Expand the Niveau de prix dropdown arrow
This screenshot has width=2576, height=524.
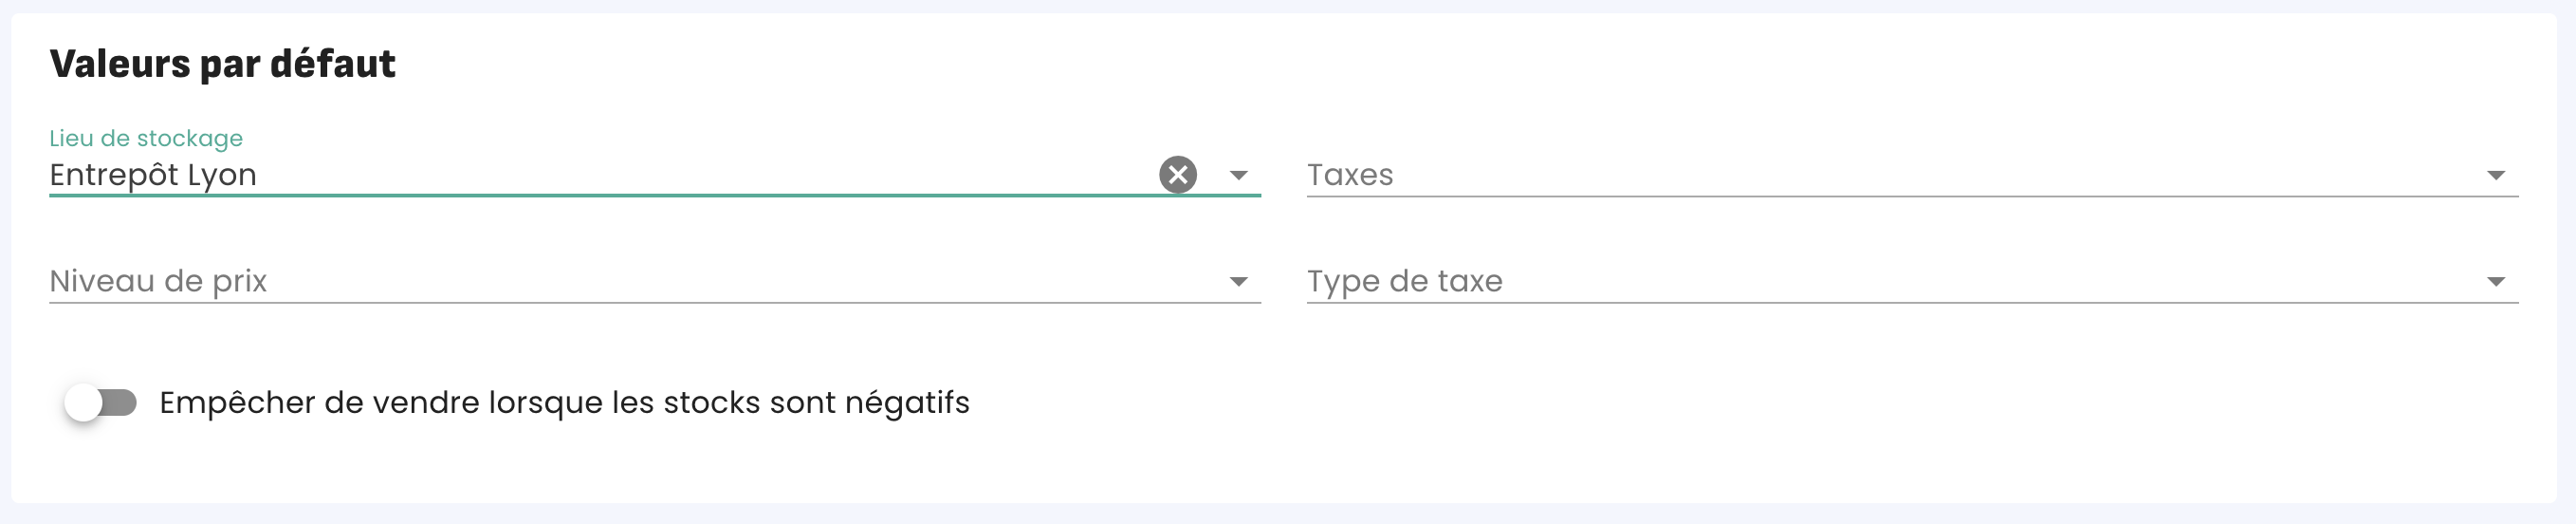(x=1238, y=282)
